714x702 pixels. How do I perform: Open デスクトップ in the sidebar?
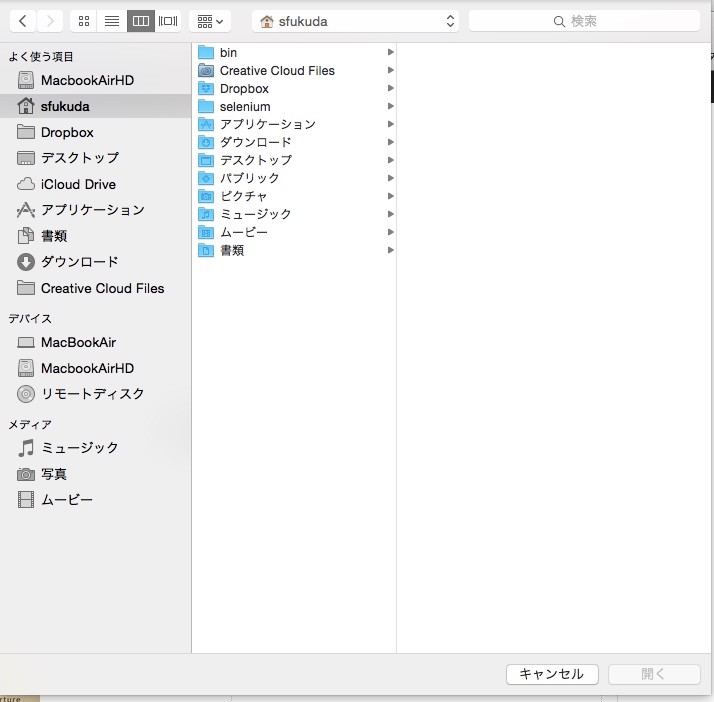(96, 158)
